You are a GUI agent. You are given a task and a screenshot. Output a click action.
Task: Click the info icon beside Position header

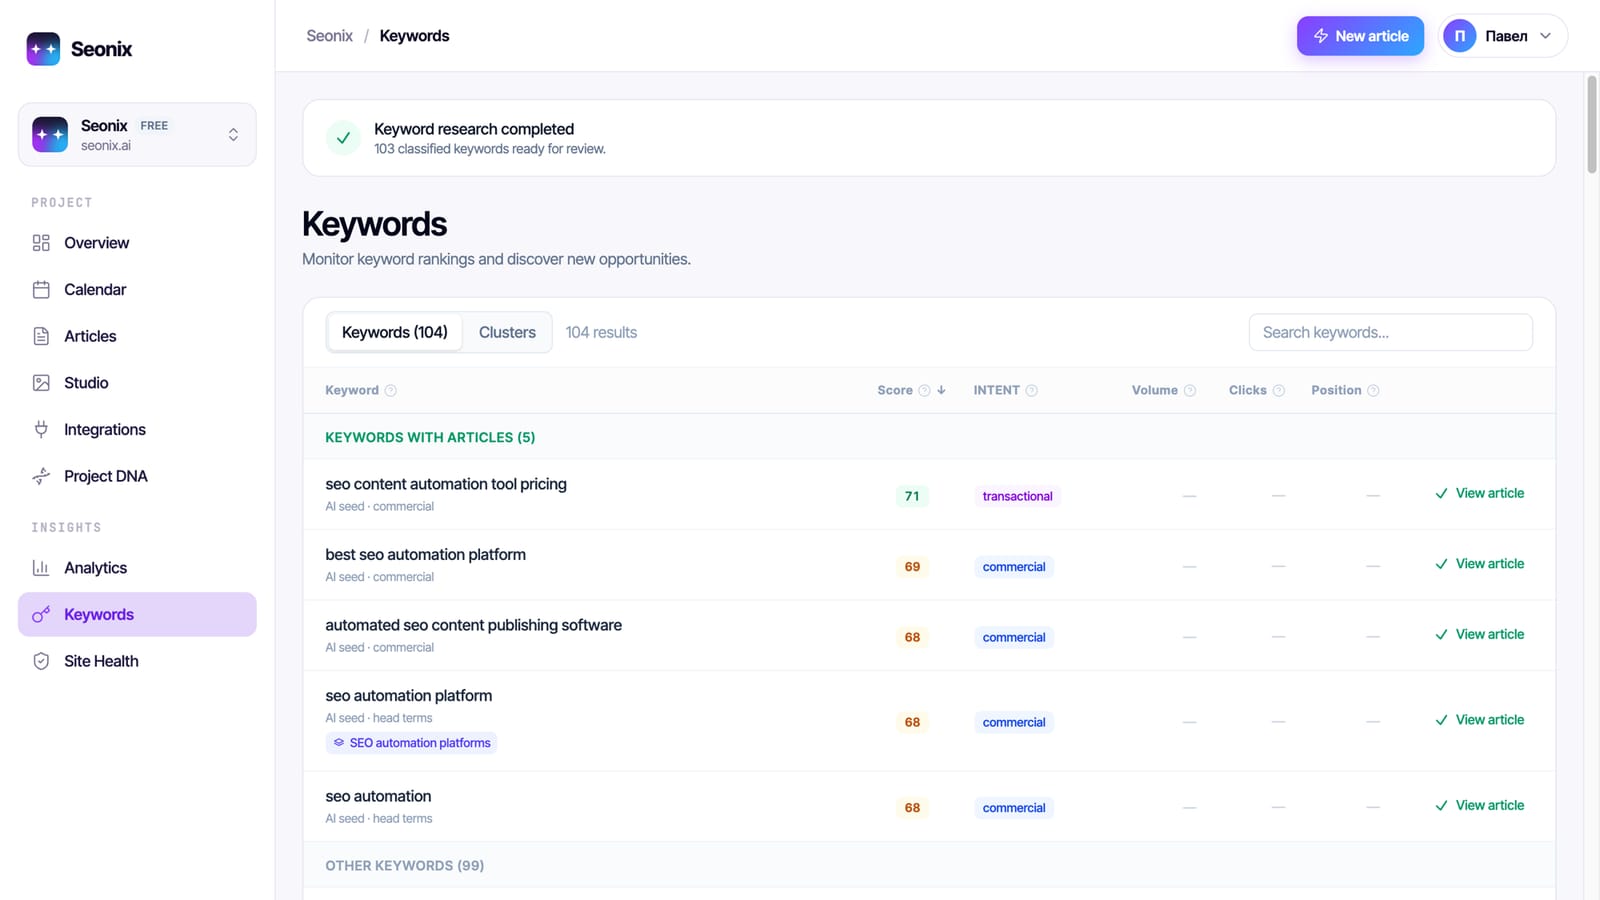[1373, 391]
